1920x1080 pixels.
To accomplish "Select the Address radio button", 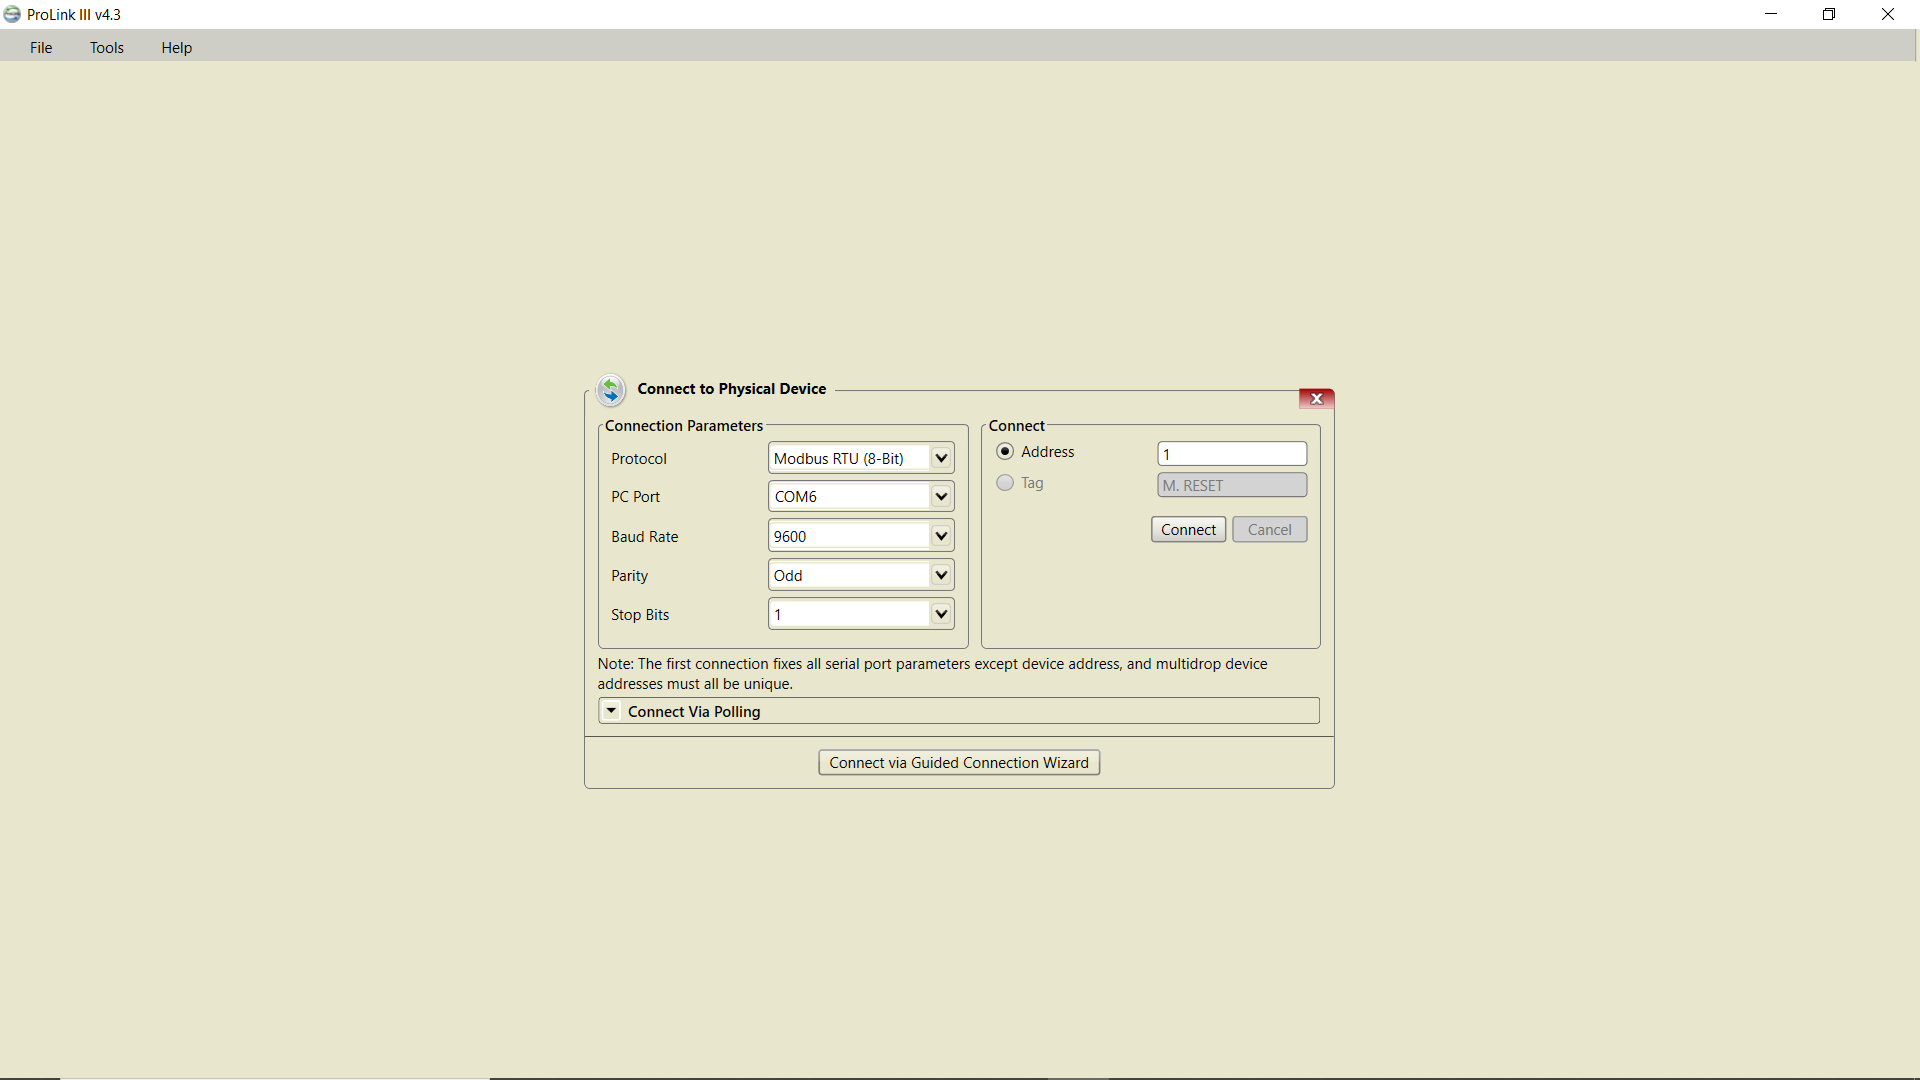I will tap(1005, 451).
